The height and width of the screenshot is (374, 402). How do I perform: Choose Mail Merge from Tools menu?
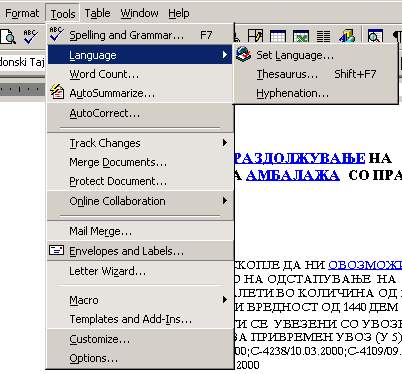coord(140,231)
